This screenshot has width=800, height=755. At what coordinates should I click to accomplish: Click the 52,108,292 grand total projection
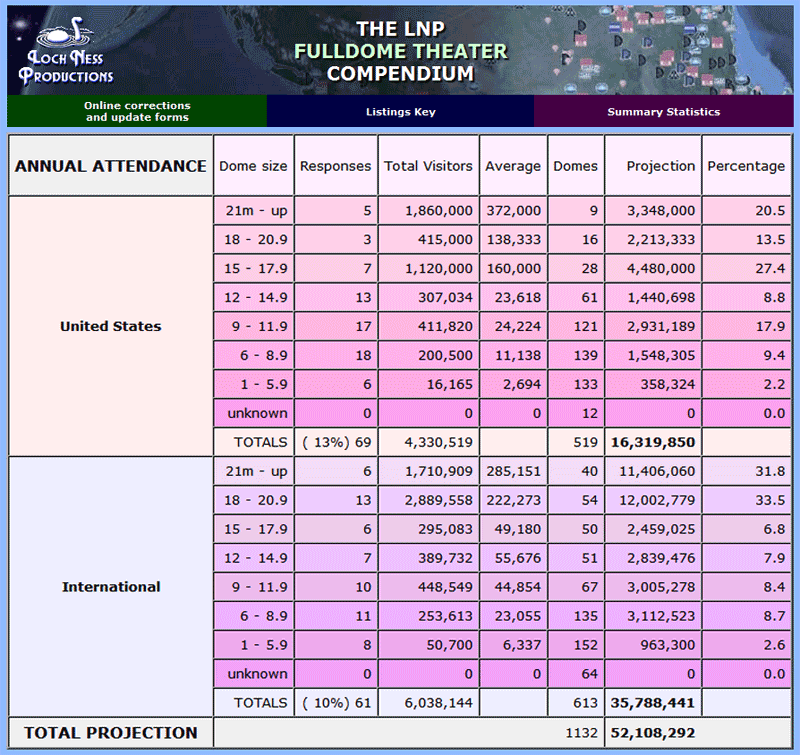653,733
